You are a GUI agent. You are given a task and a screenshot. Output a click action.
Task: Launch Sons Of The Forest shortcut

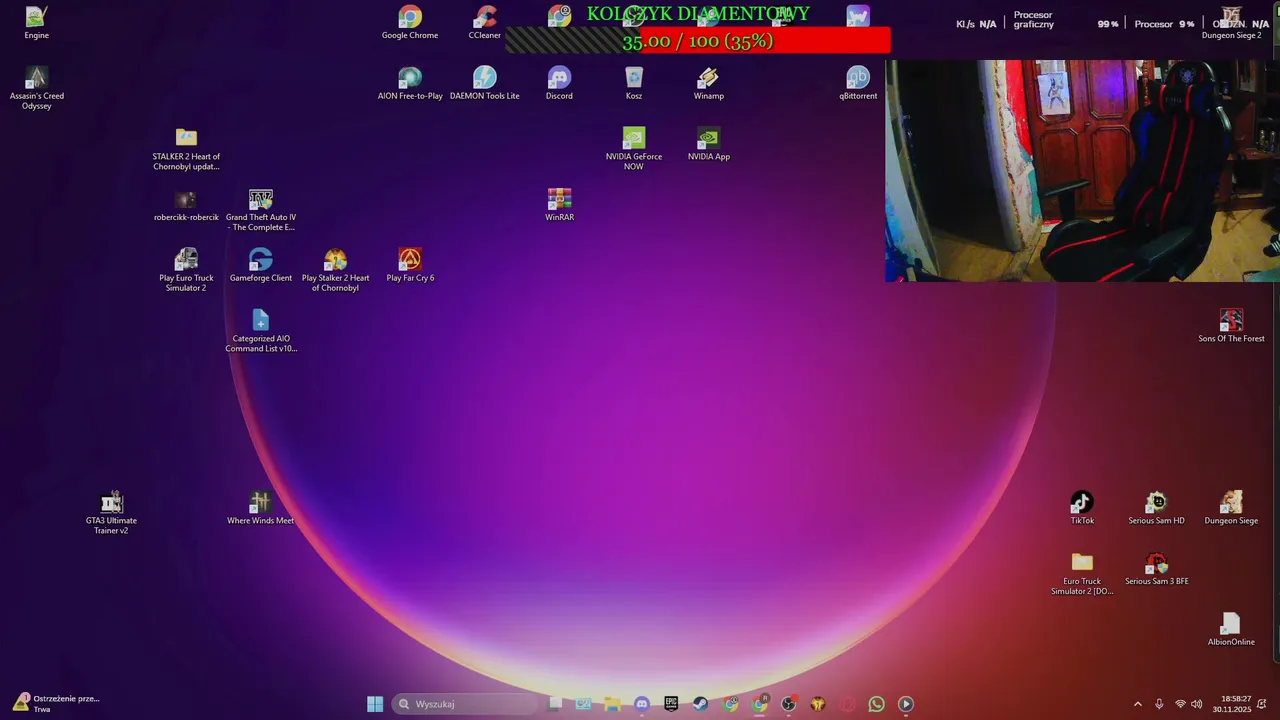[x=1231, y=326]
